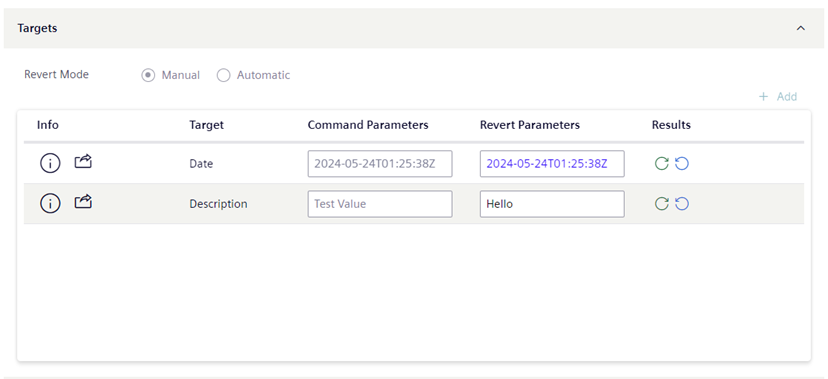Screen dimensions: 828x379
Task: Click green execute icon in Description row
Action: pos(662,204)
